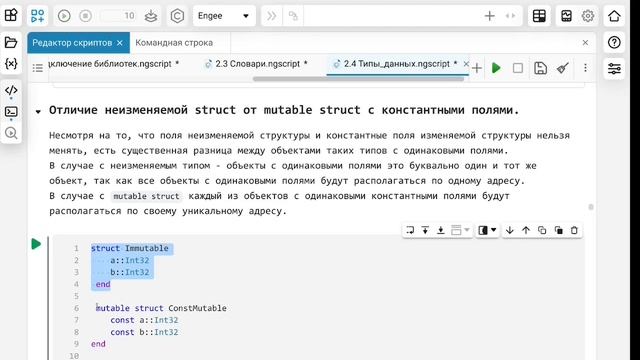Open the 2.3 Словари.ngscript tab
The width and height of the screenshot is (640, 360).
pos(257,64)
